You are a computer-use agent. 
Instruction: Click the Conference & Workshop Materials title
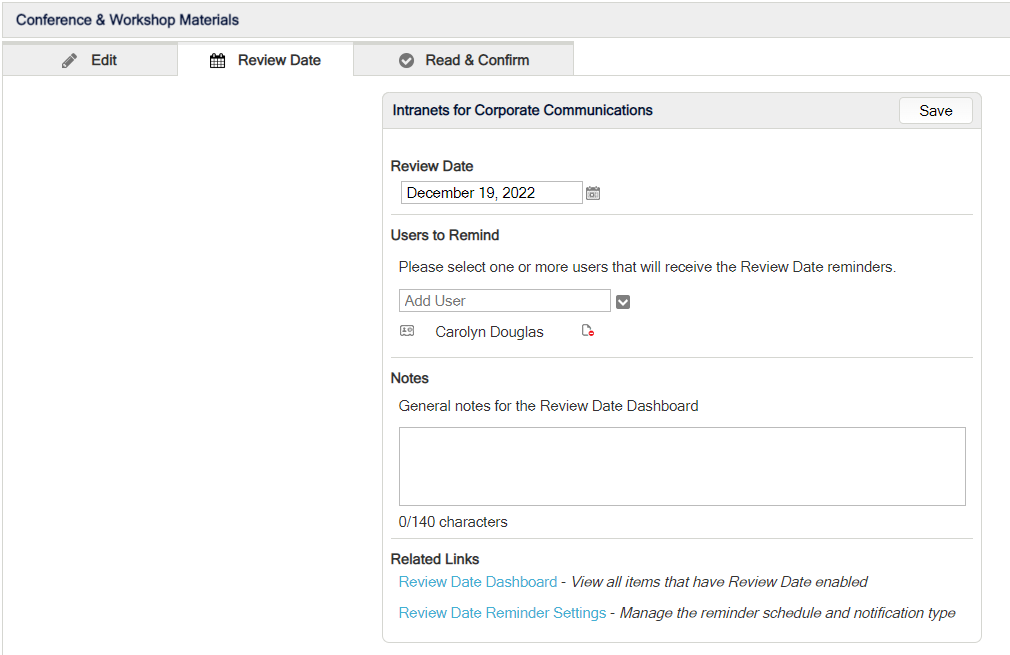pos(127,20)
